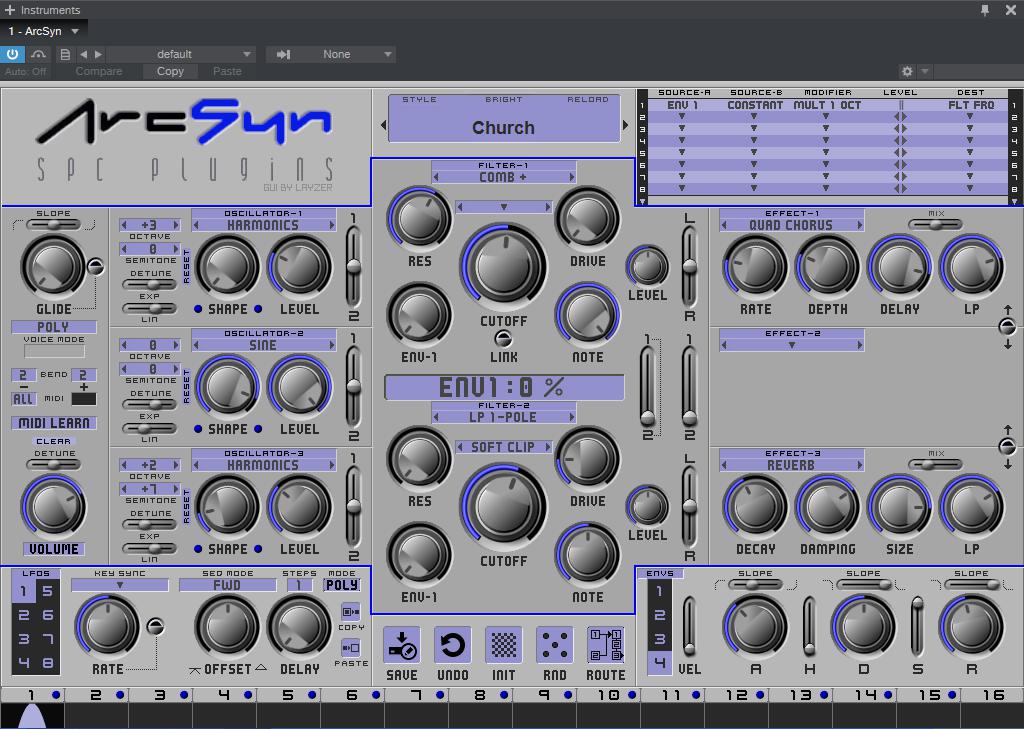
Task: Open the Filter-1 Comb+ type dropdown
Action: tap(503, 177)
